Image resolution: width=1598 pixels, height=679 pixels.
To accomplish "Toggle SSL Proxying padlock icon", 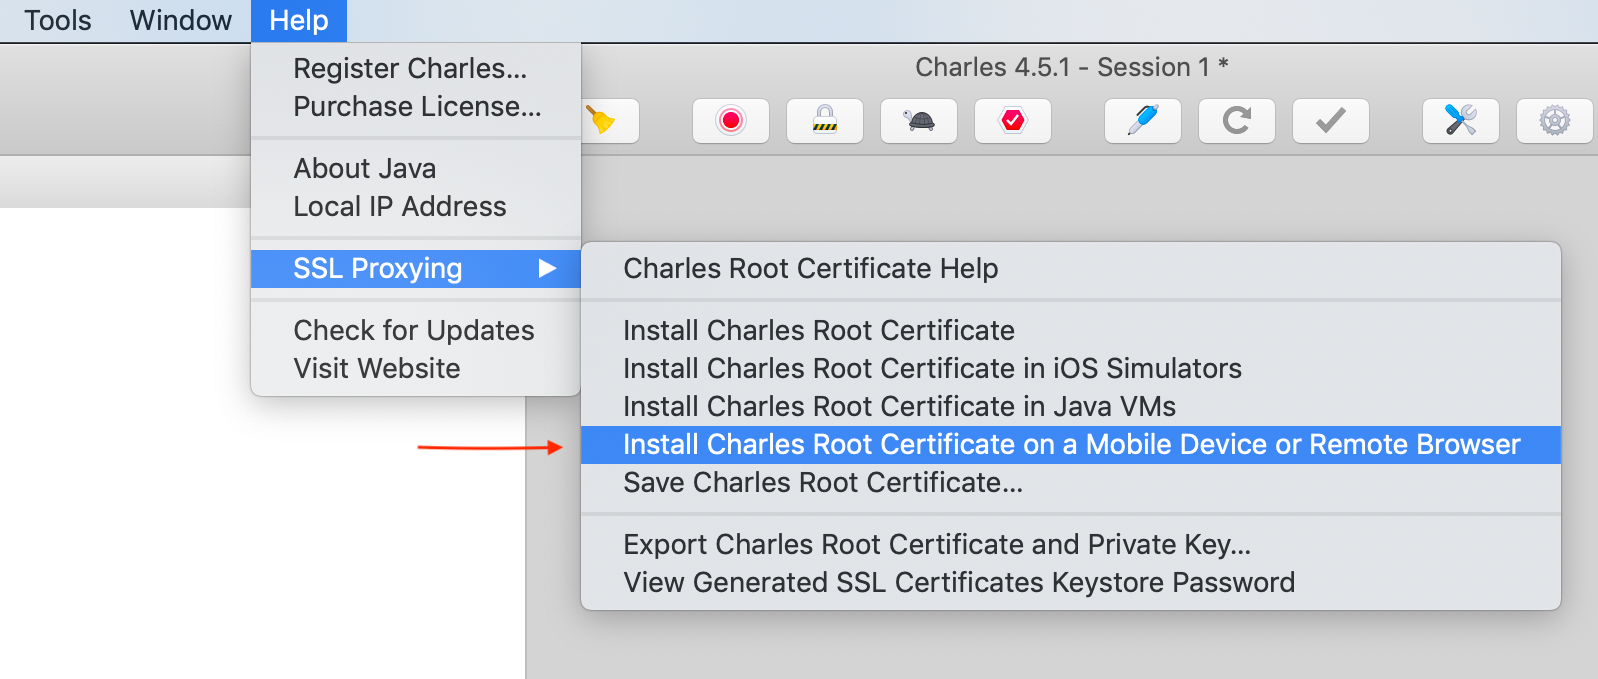I will (825, 121).
